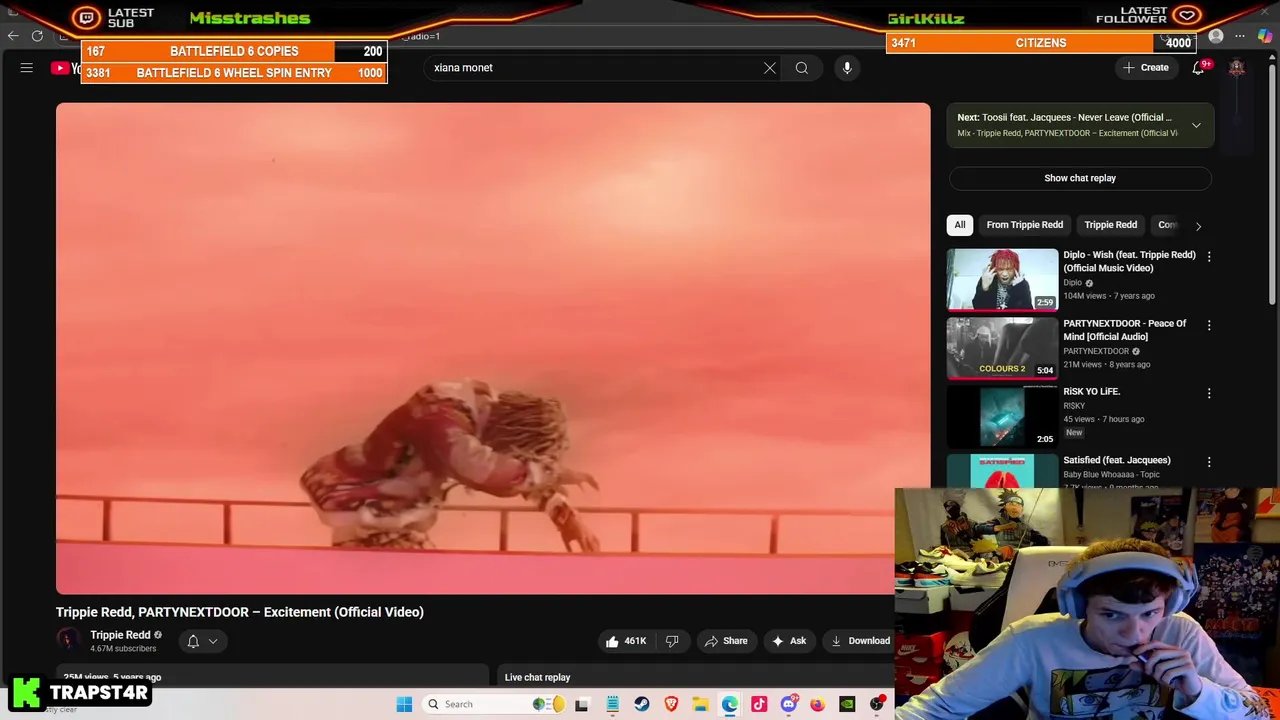
Task: Open the Windows Start menu
Action: point(404,704)
